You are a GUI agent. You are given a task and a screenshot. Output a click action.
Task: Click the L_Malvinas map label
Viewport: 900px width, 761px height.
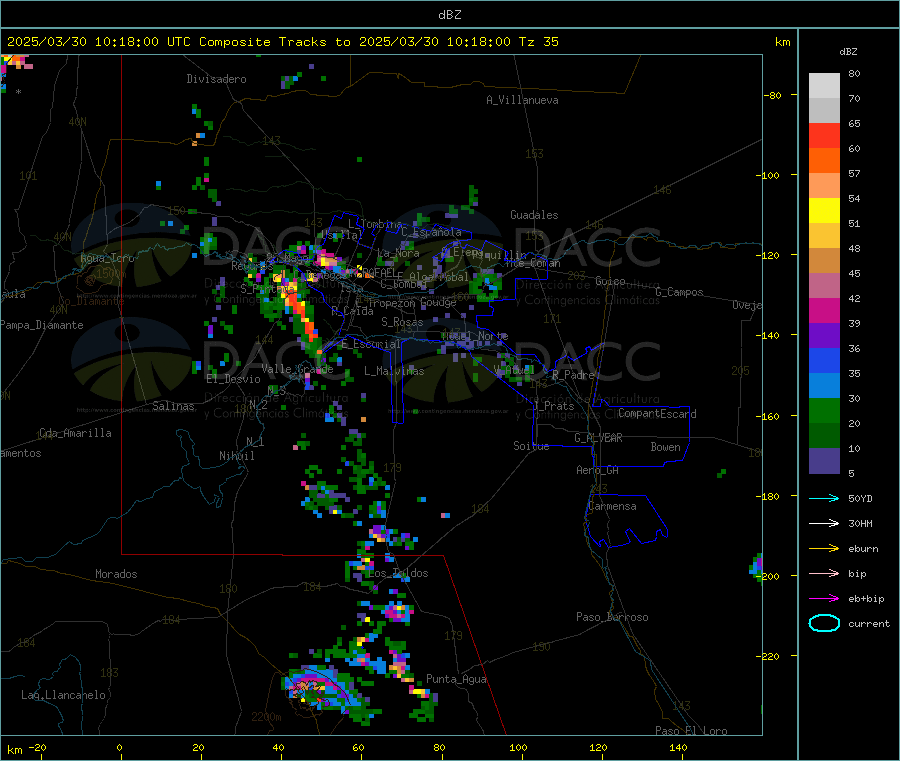coord(394,371)
